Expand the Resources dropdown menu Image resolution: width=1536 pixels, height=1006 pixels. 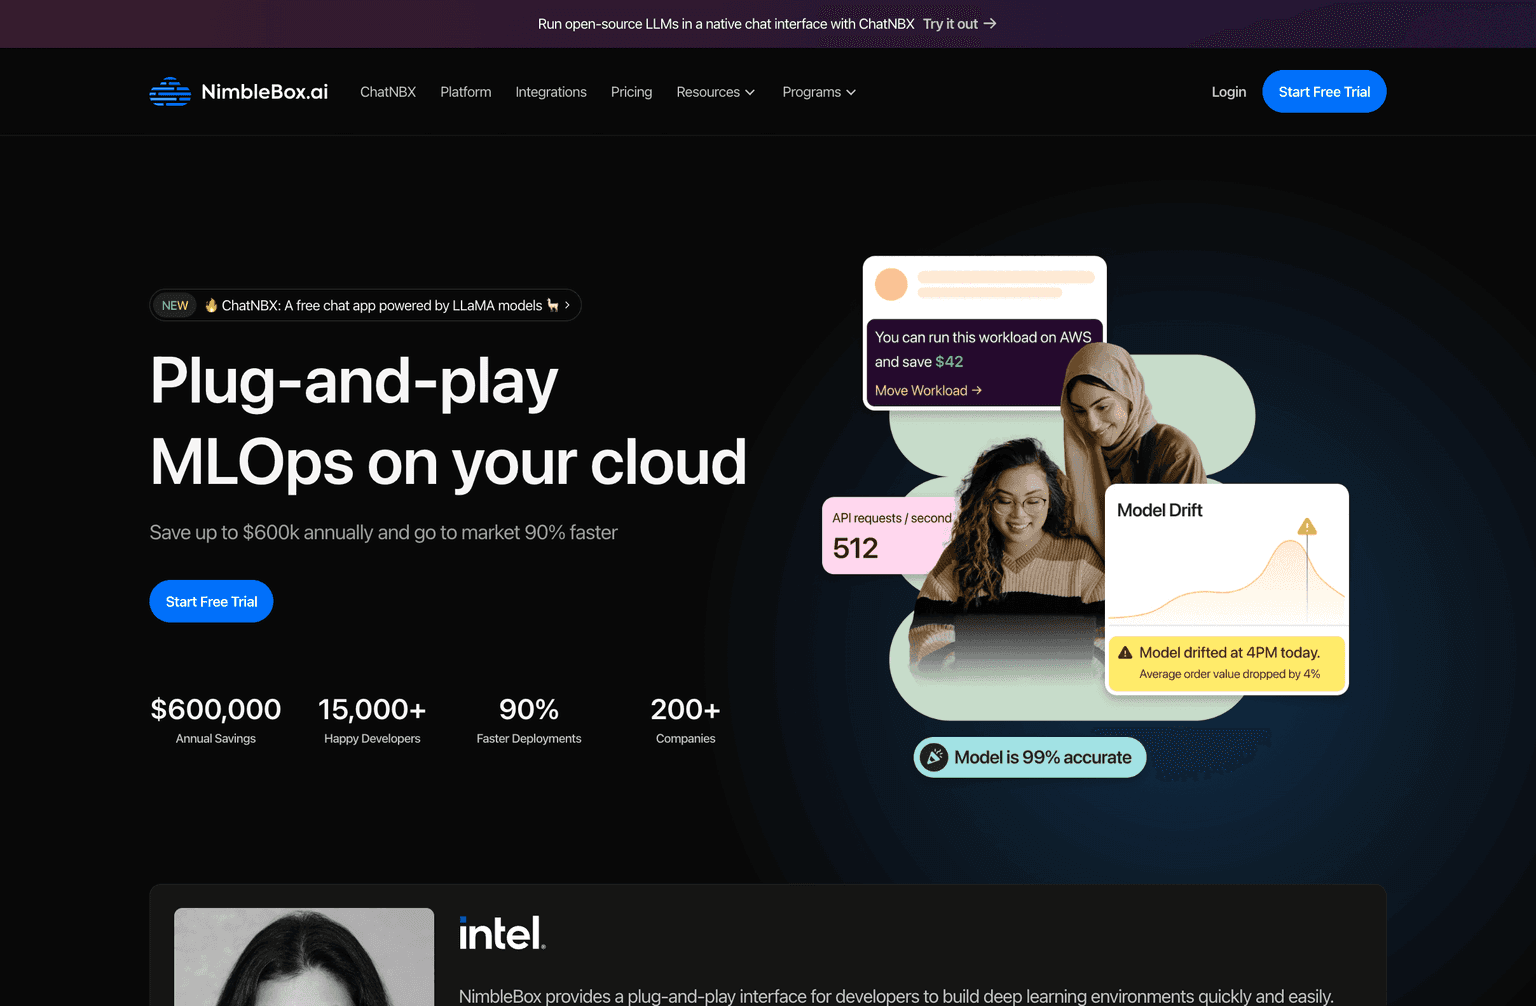coord(716,92)
